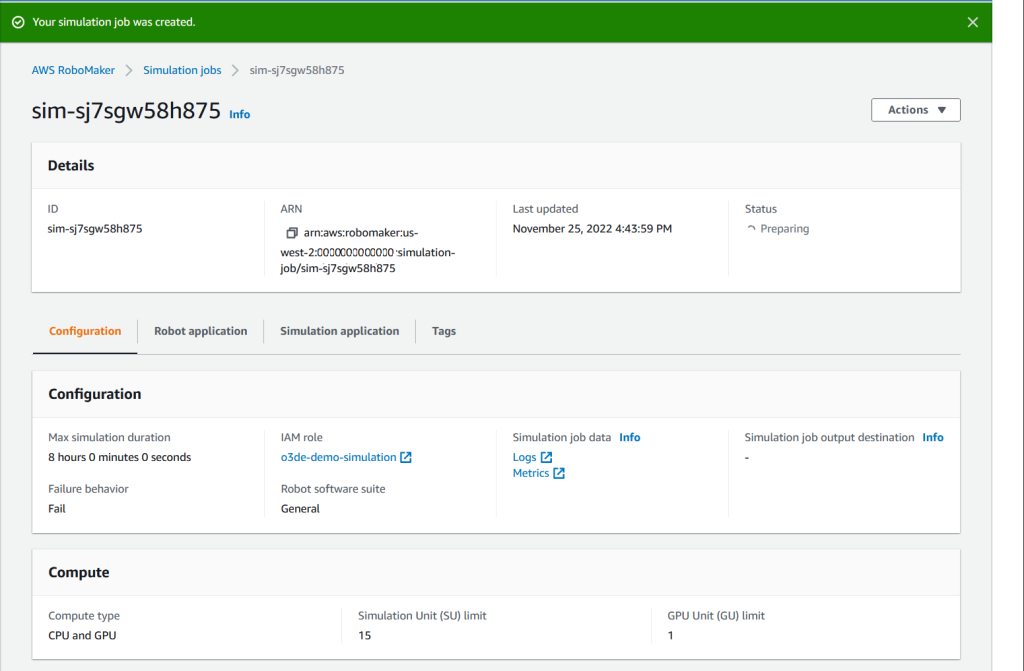
Task: Click the Configuration panel heading
Action: point(95,394)
